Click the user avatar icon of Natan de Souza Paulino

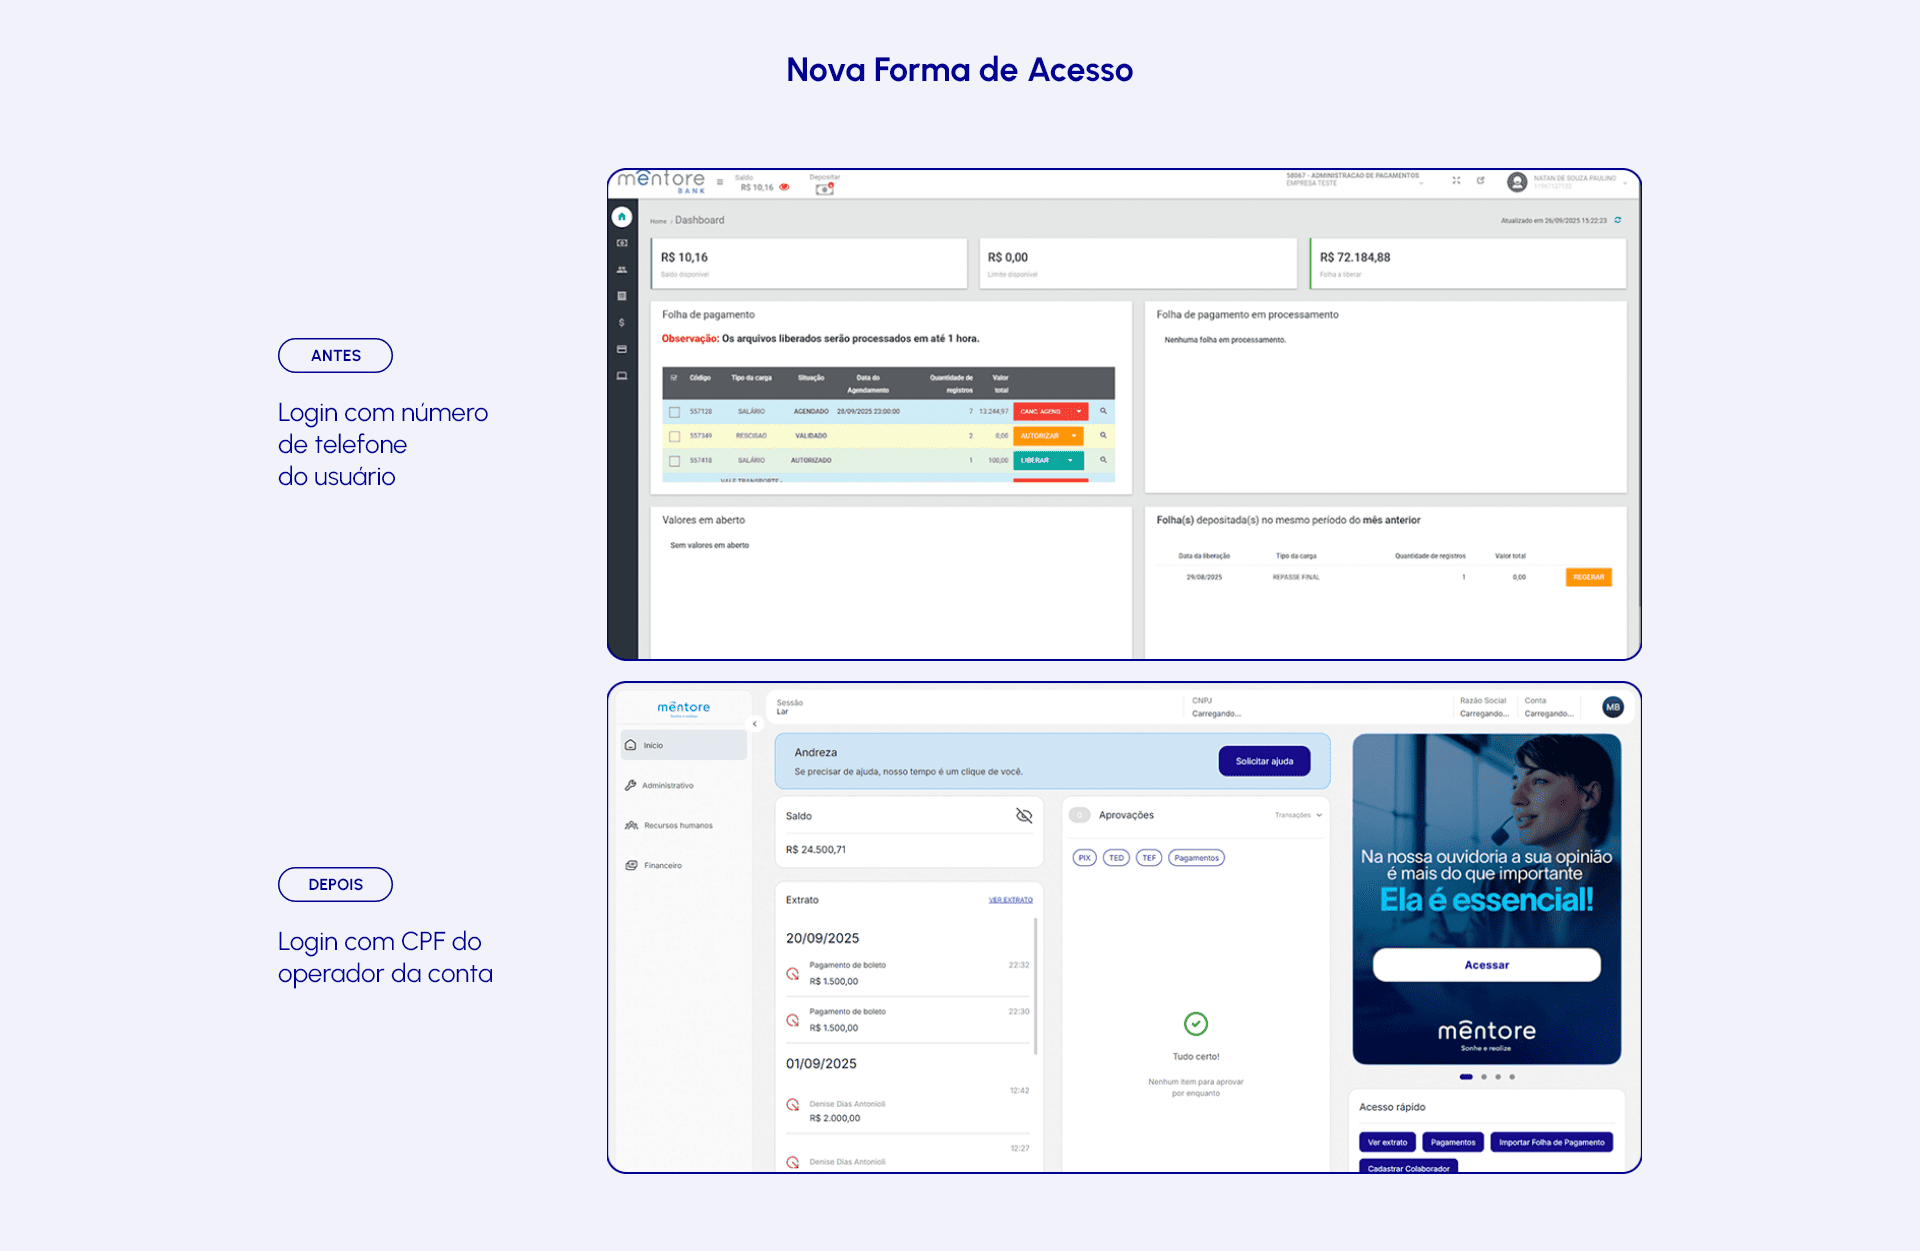(x=1517, y=182)
